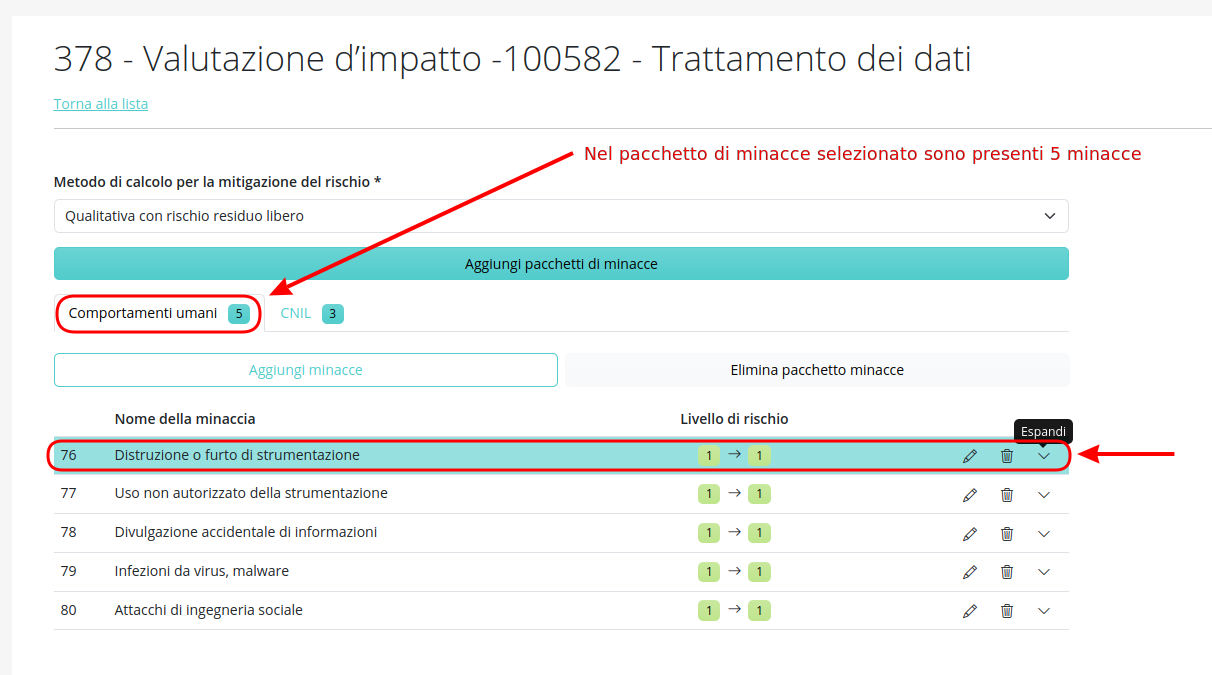Expand row 77 Uso non autorizzato della strumentazione
This screenshot has width=1212, height=675.
coord(1044,494)
